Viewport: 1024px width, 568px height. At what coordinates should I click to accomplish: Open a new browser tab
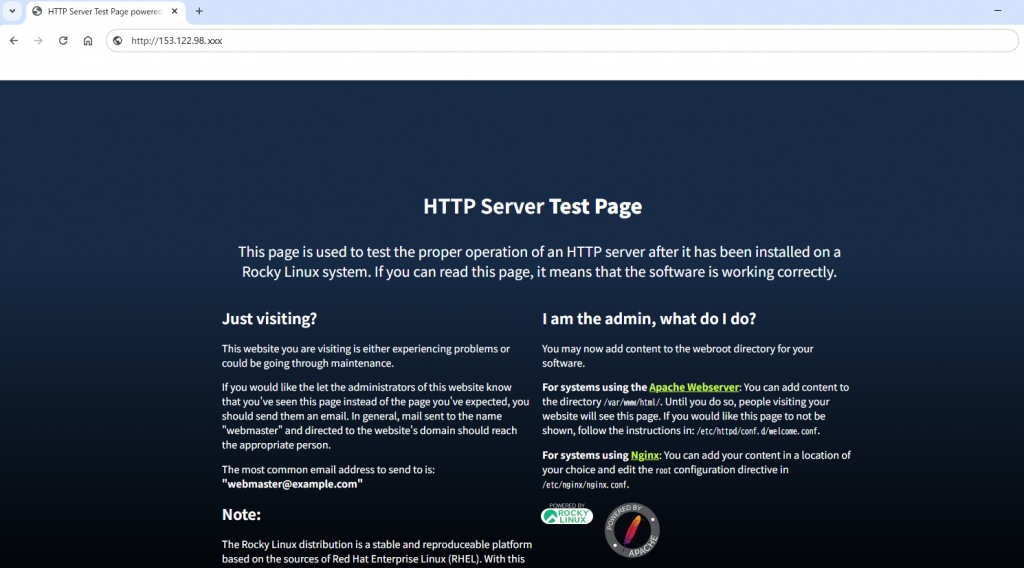coord(199,11)
